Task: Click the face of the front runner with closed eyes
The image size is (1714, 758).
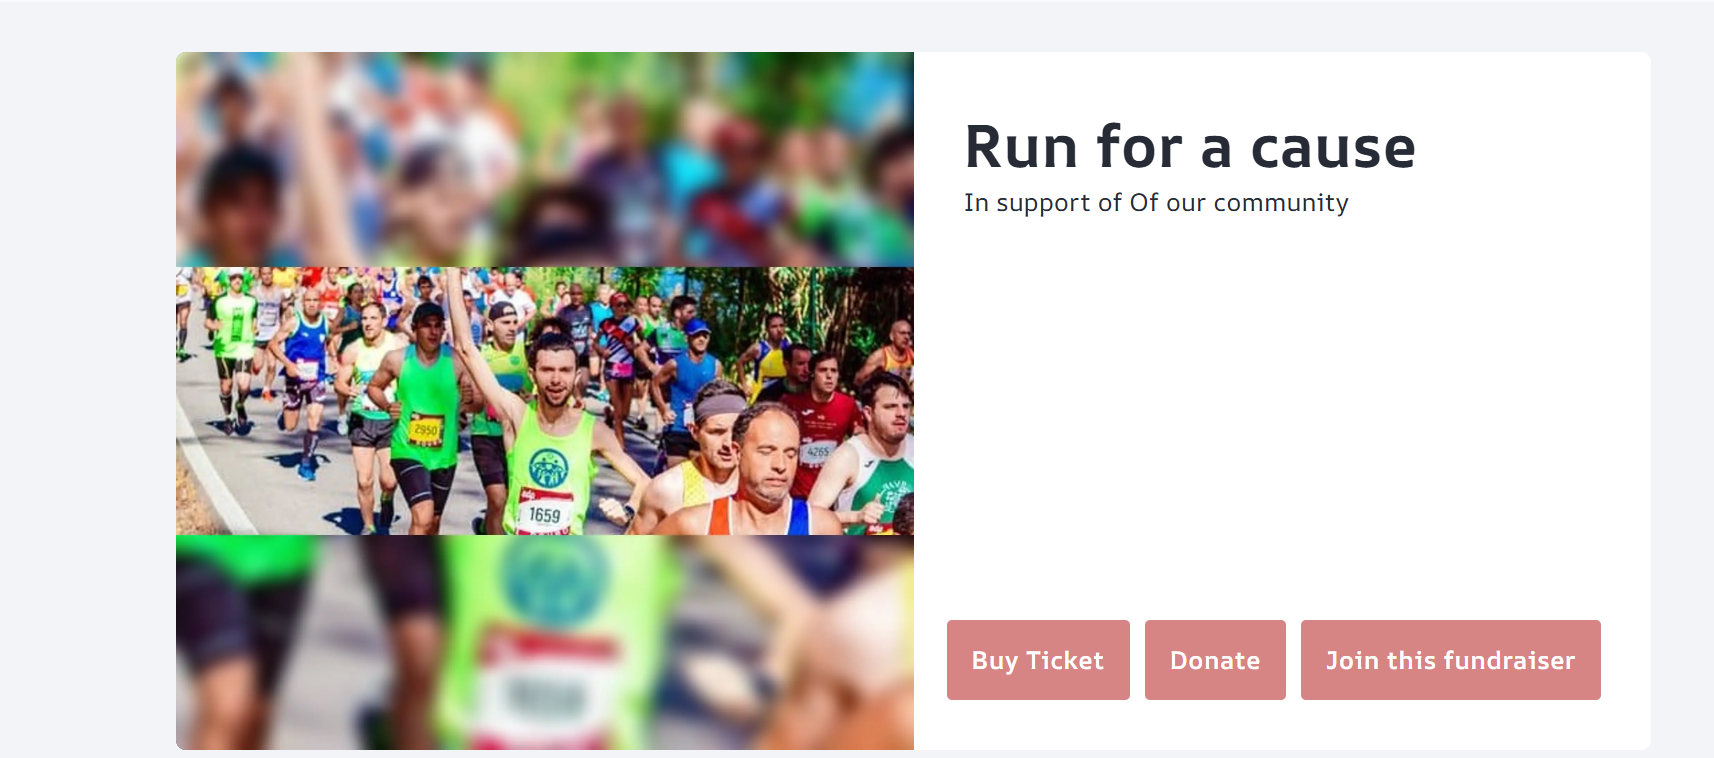Action: [768, 455]
